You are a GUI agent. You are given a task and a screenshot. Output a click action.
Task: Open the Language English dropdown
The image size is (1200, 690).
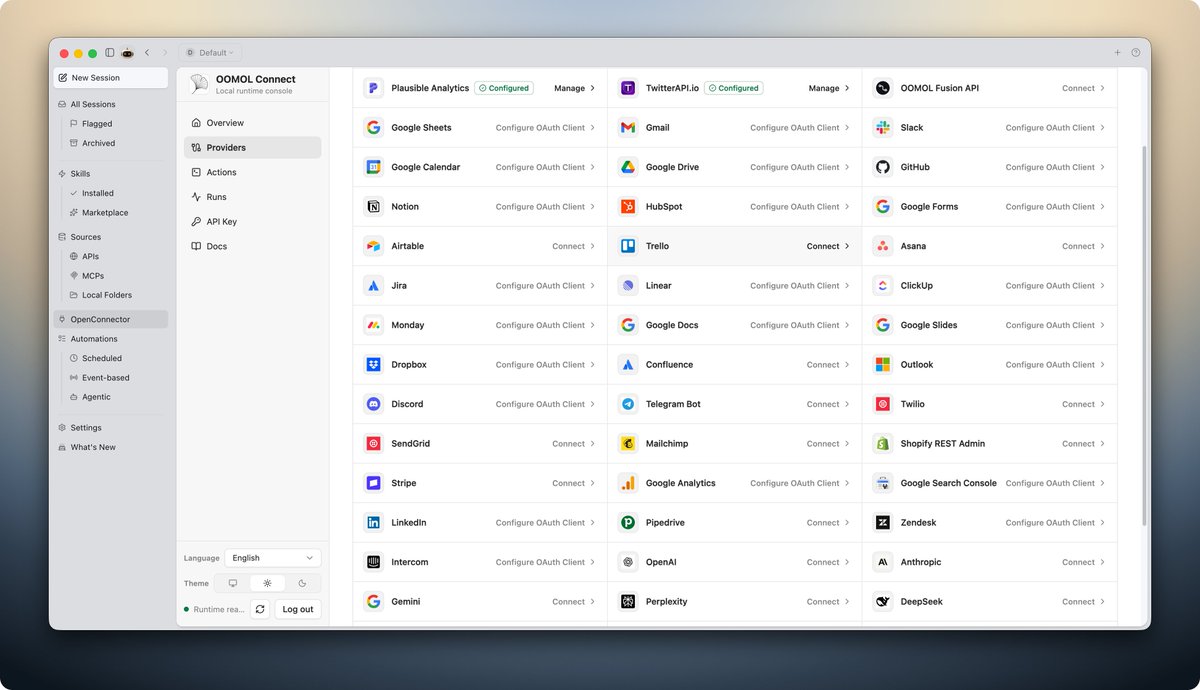(273, 558)
